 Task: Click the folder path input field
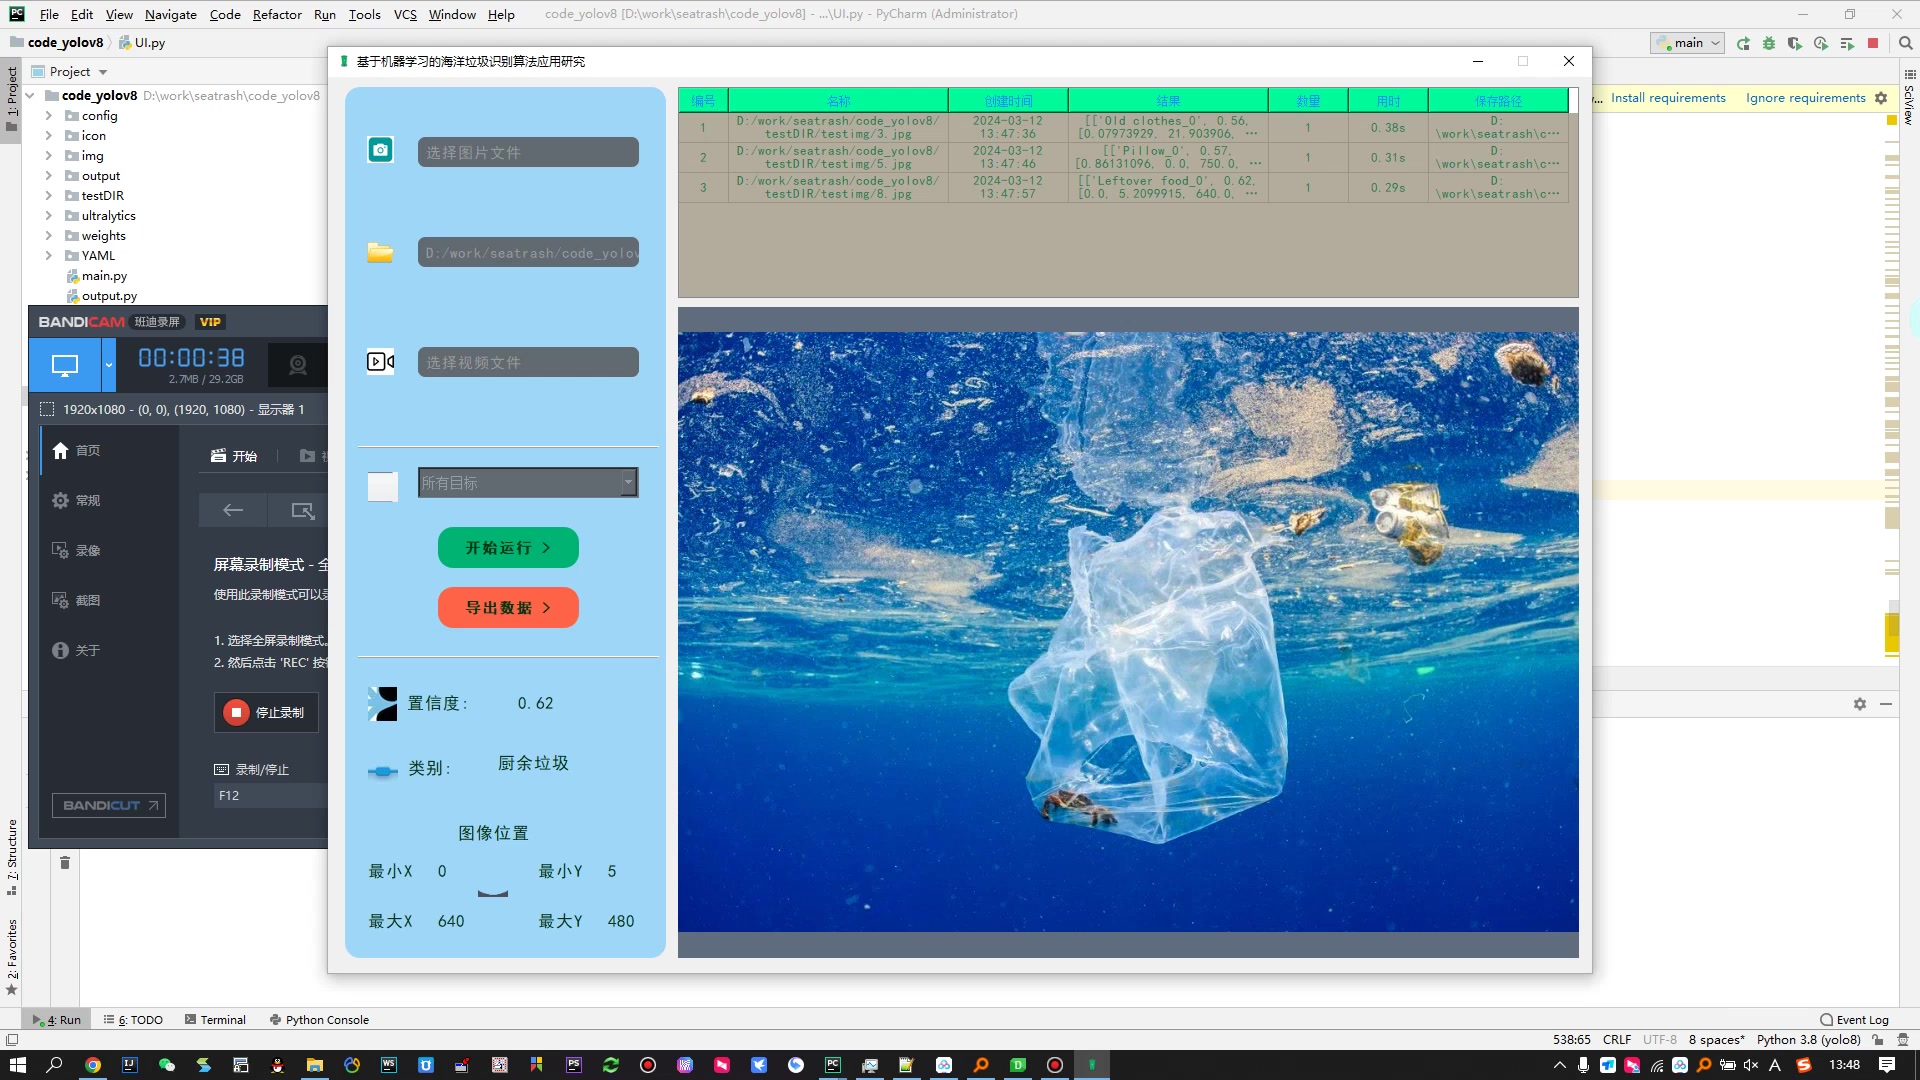point(528,253)
